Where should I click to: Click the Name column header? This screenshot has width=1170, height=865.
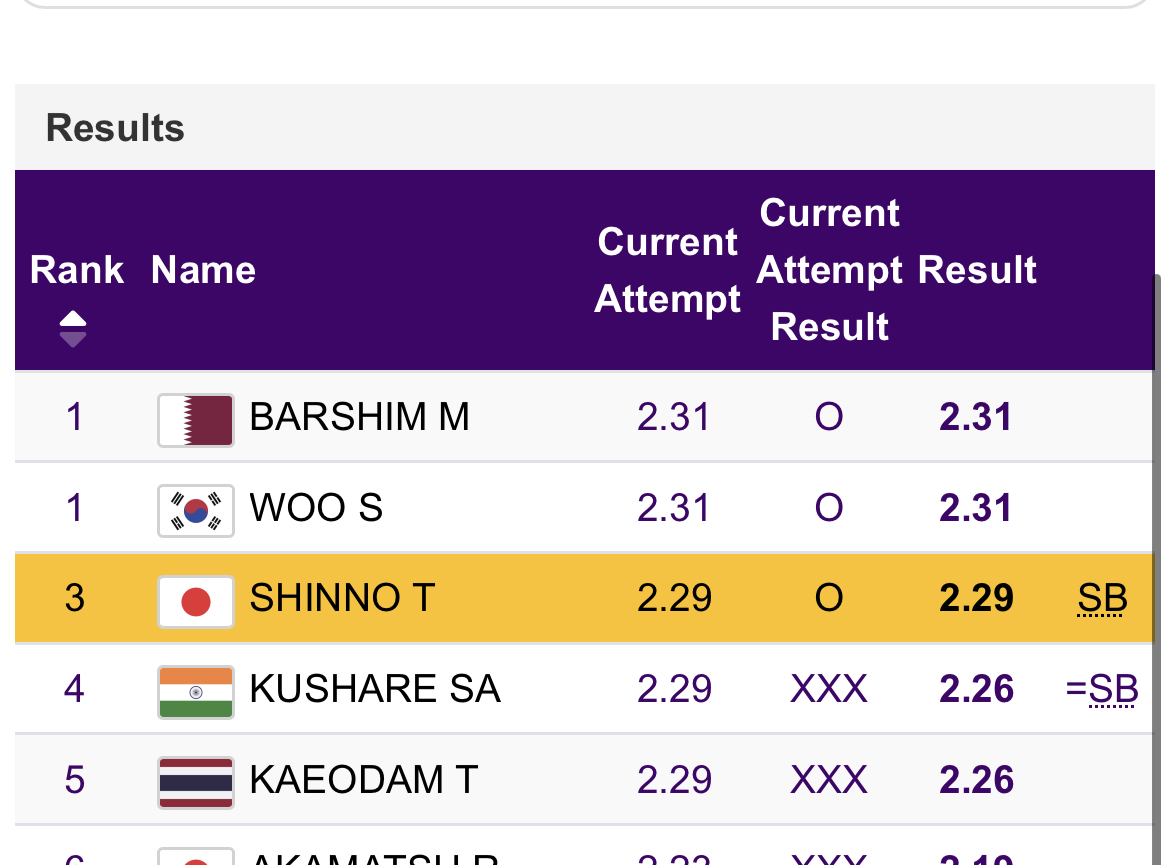(x=203, y=270)
